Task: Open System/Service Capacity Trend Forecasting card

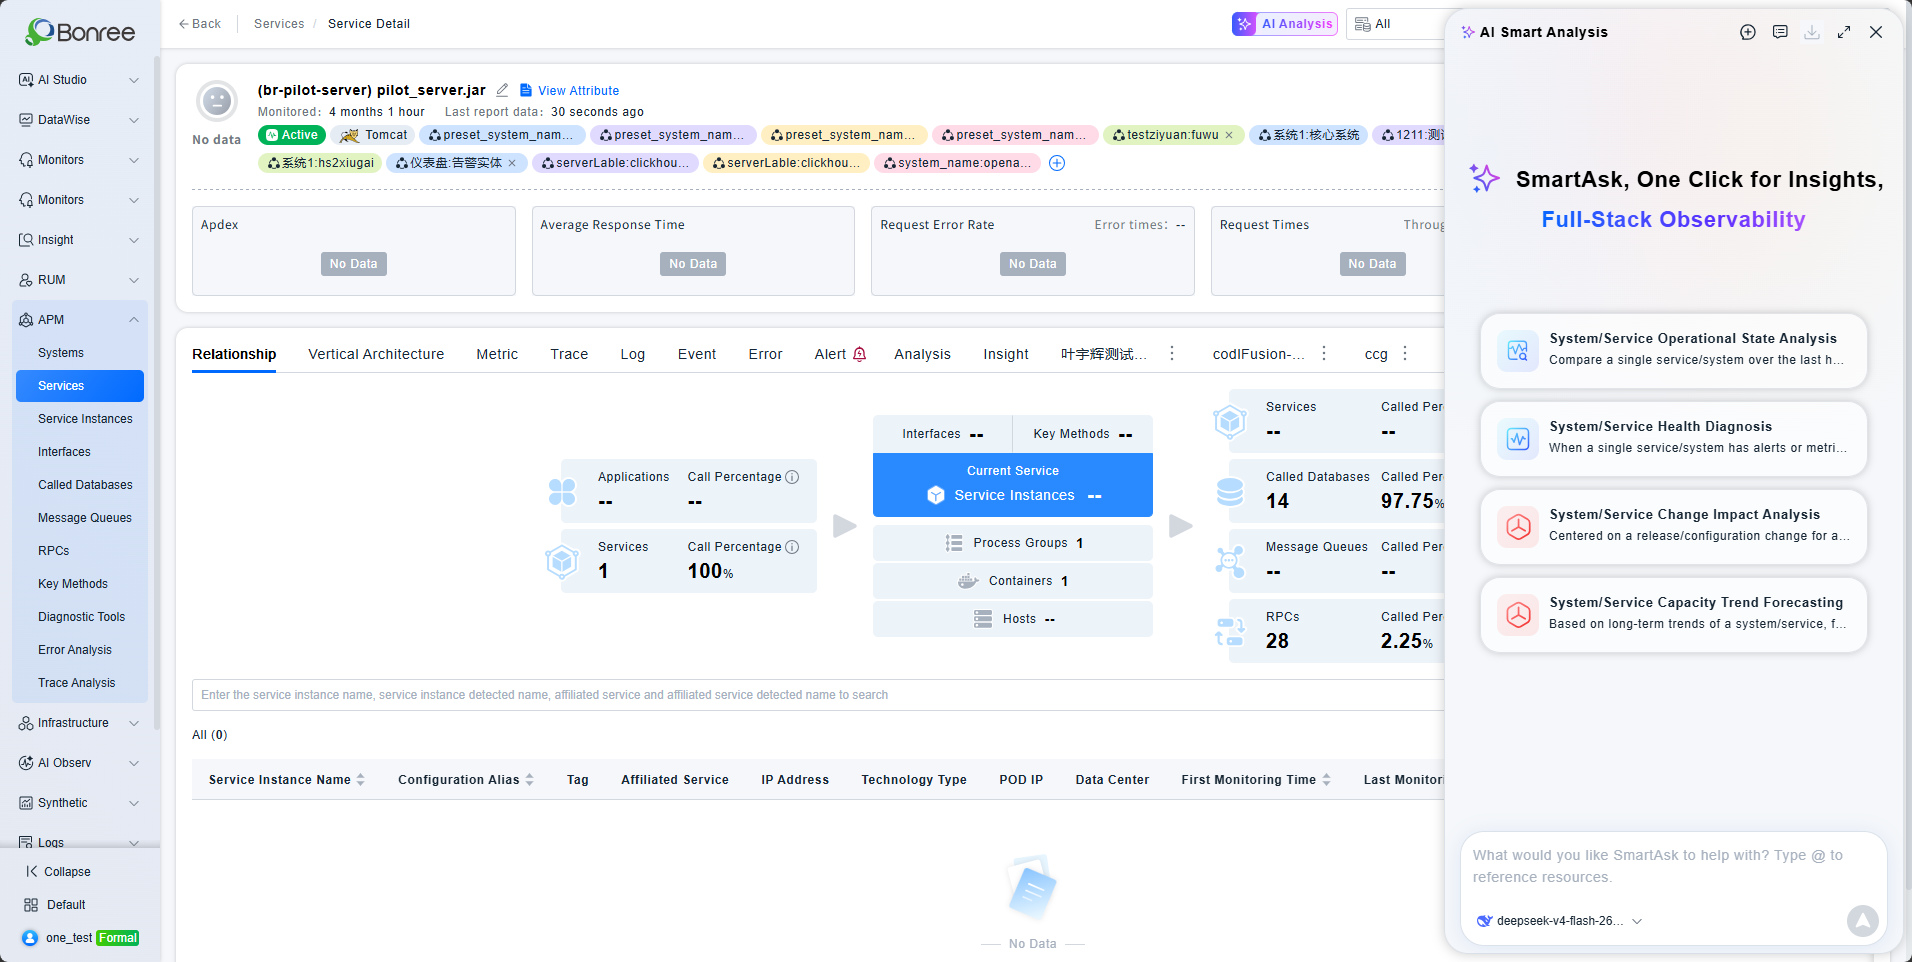Action: [1674, 615]
